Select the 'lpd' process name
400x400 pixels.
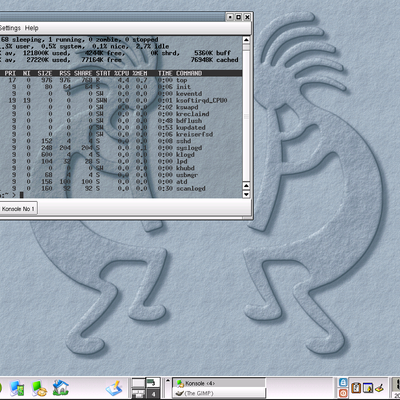tap(182, 161)
